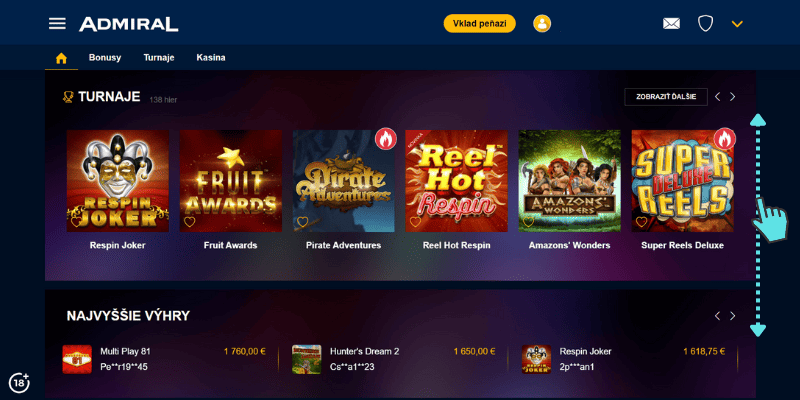The height and width of the screenshot is (400, 800).
Task: Show next tournament games with right arrow
Action: (733, 96)
